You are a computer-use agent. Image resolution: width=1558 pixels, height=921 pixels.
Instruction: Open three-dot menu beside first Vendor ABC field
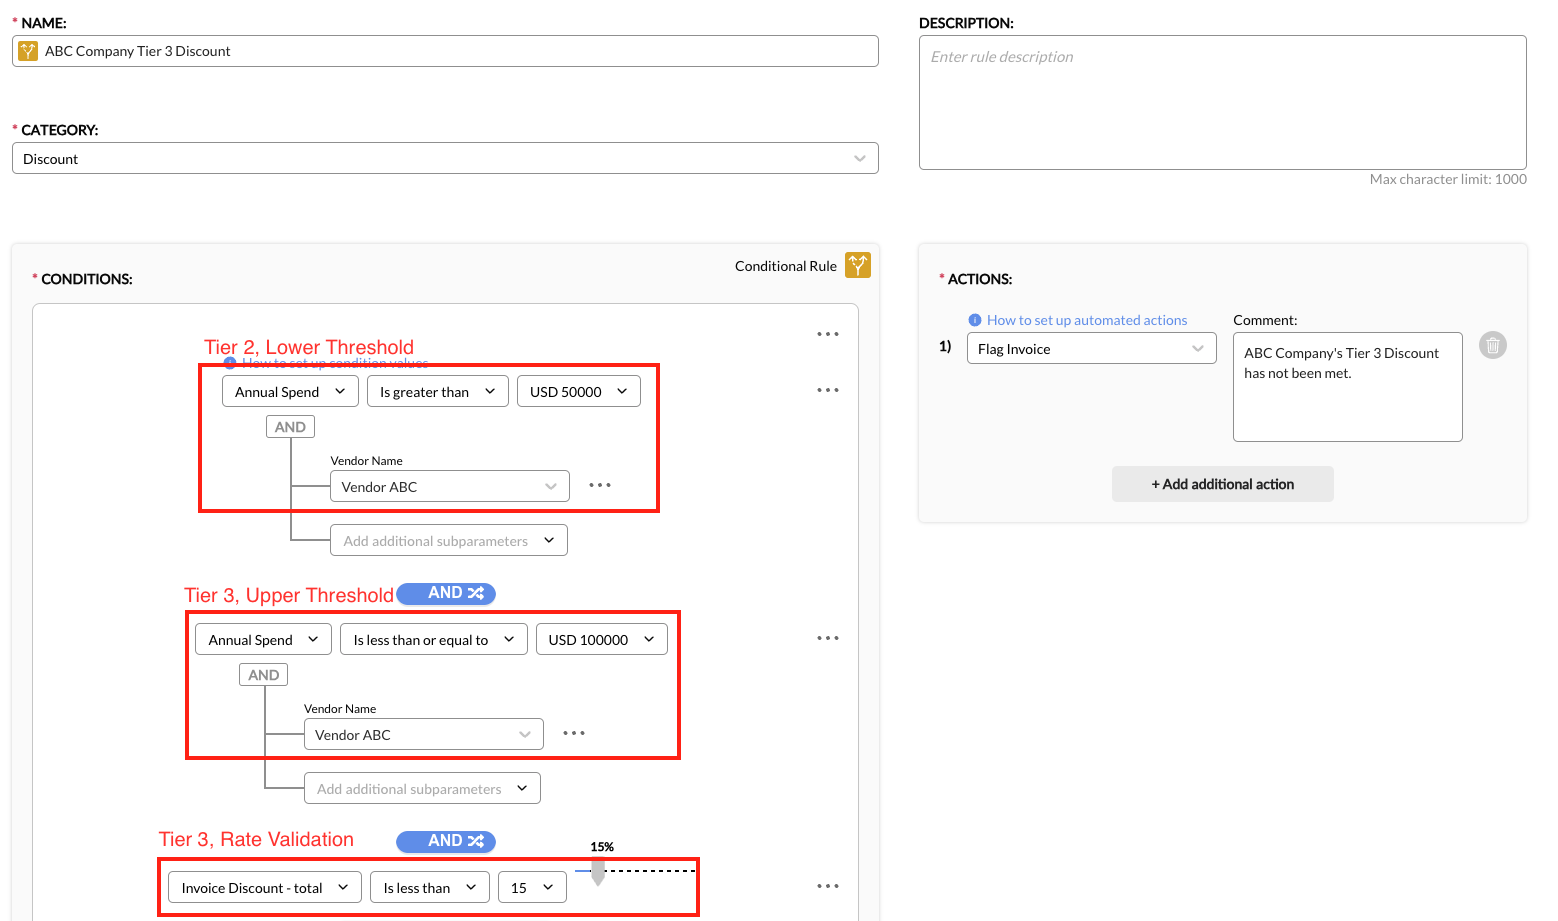point(599,485)
